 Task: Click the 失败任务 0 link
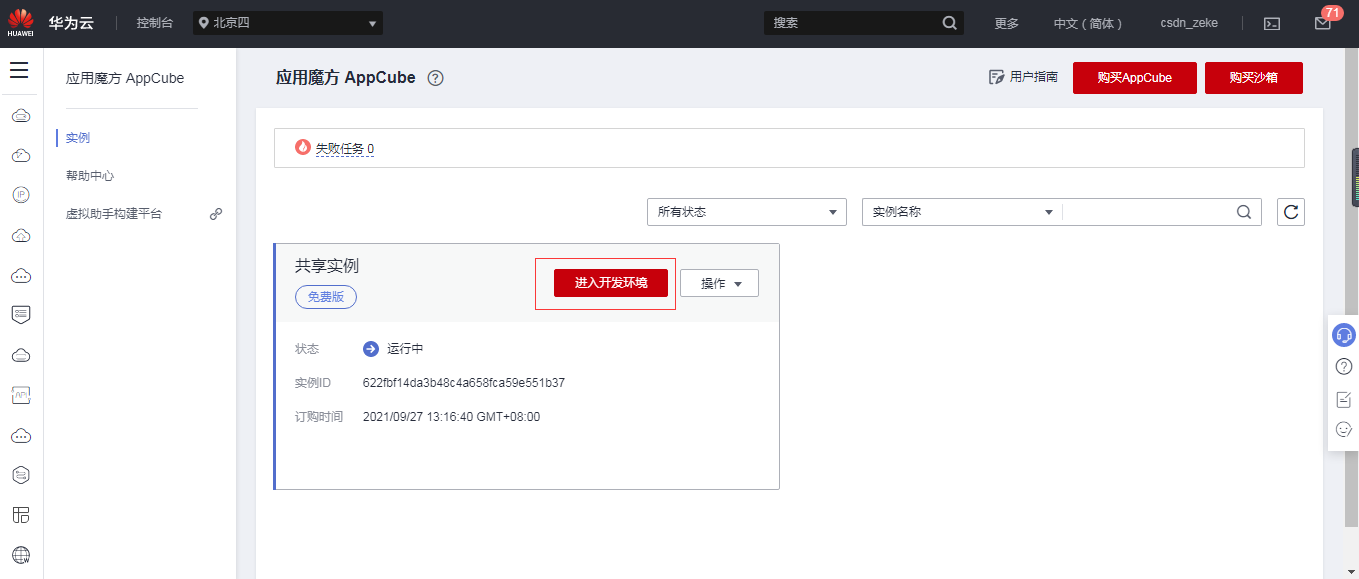[x=345, y=149]
